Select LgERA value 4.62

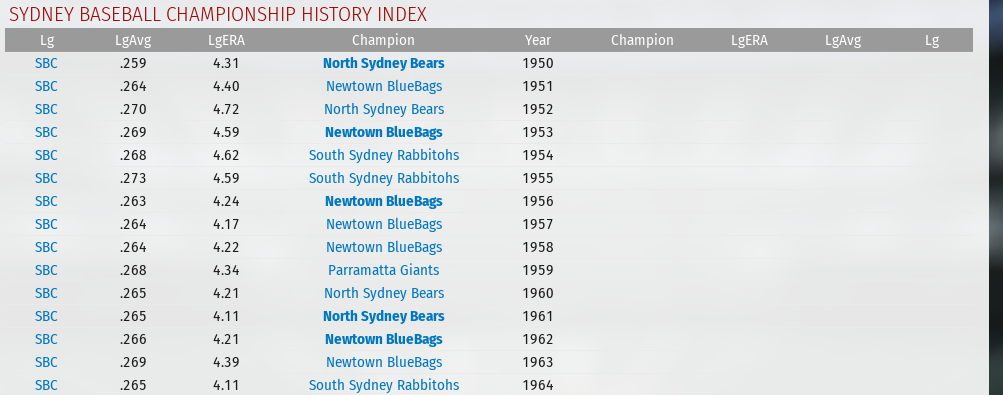[x=226, y=155]
